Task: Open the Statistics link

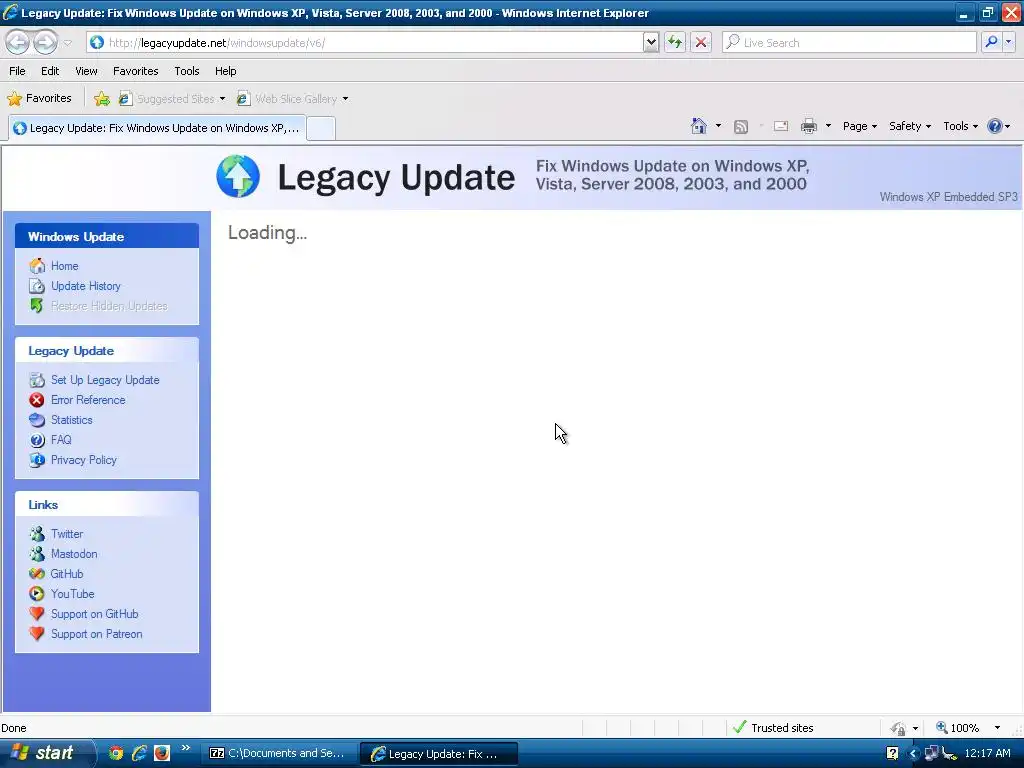Action: tap(72, 420)
